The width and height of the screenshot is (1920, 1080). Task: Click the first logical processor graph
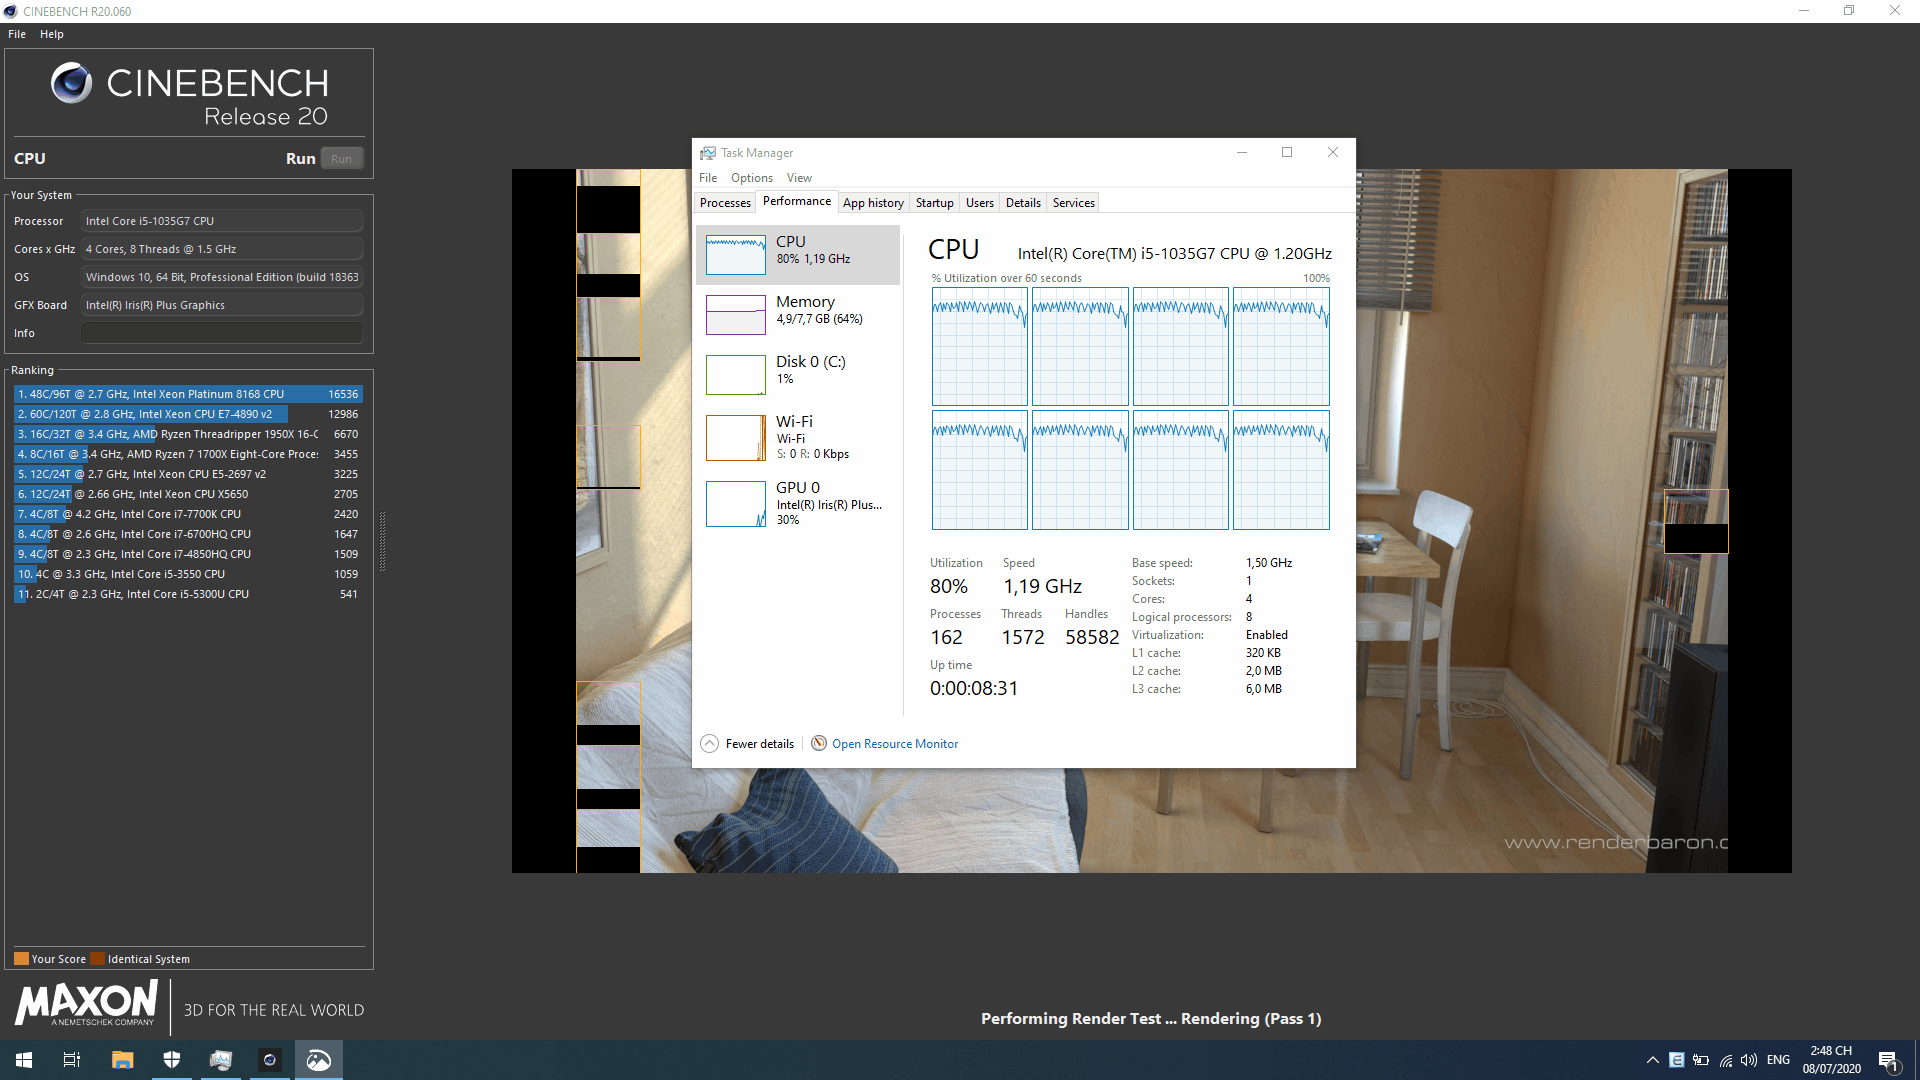coord(980,346)
